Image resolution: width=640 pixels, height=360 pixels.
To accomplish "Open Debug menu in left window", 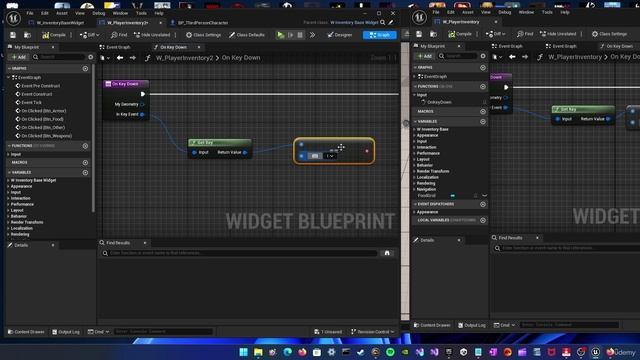I will pos(98,13).
